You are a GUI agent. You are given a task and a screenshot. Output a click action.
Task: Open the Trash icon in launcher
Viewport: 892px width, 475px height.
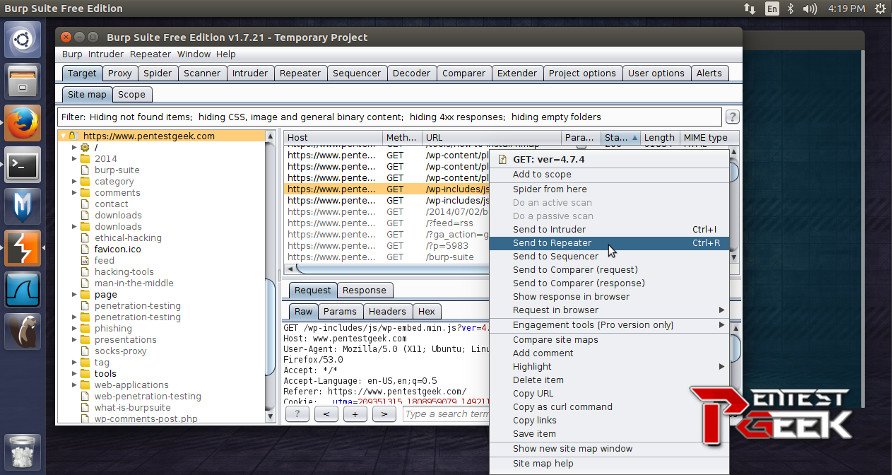tap(22, 451)
